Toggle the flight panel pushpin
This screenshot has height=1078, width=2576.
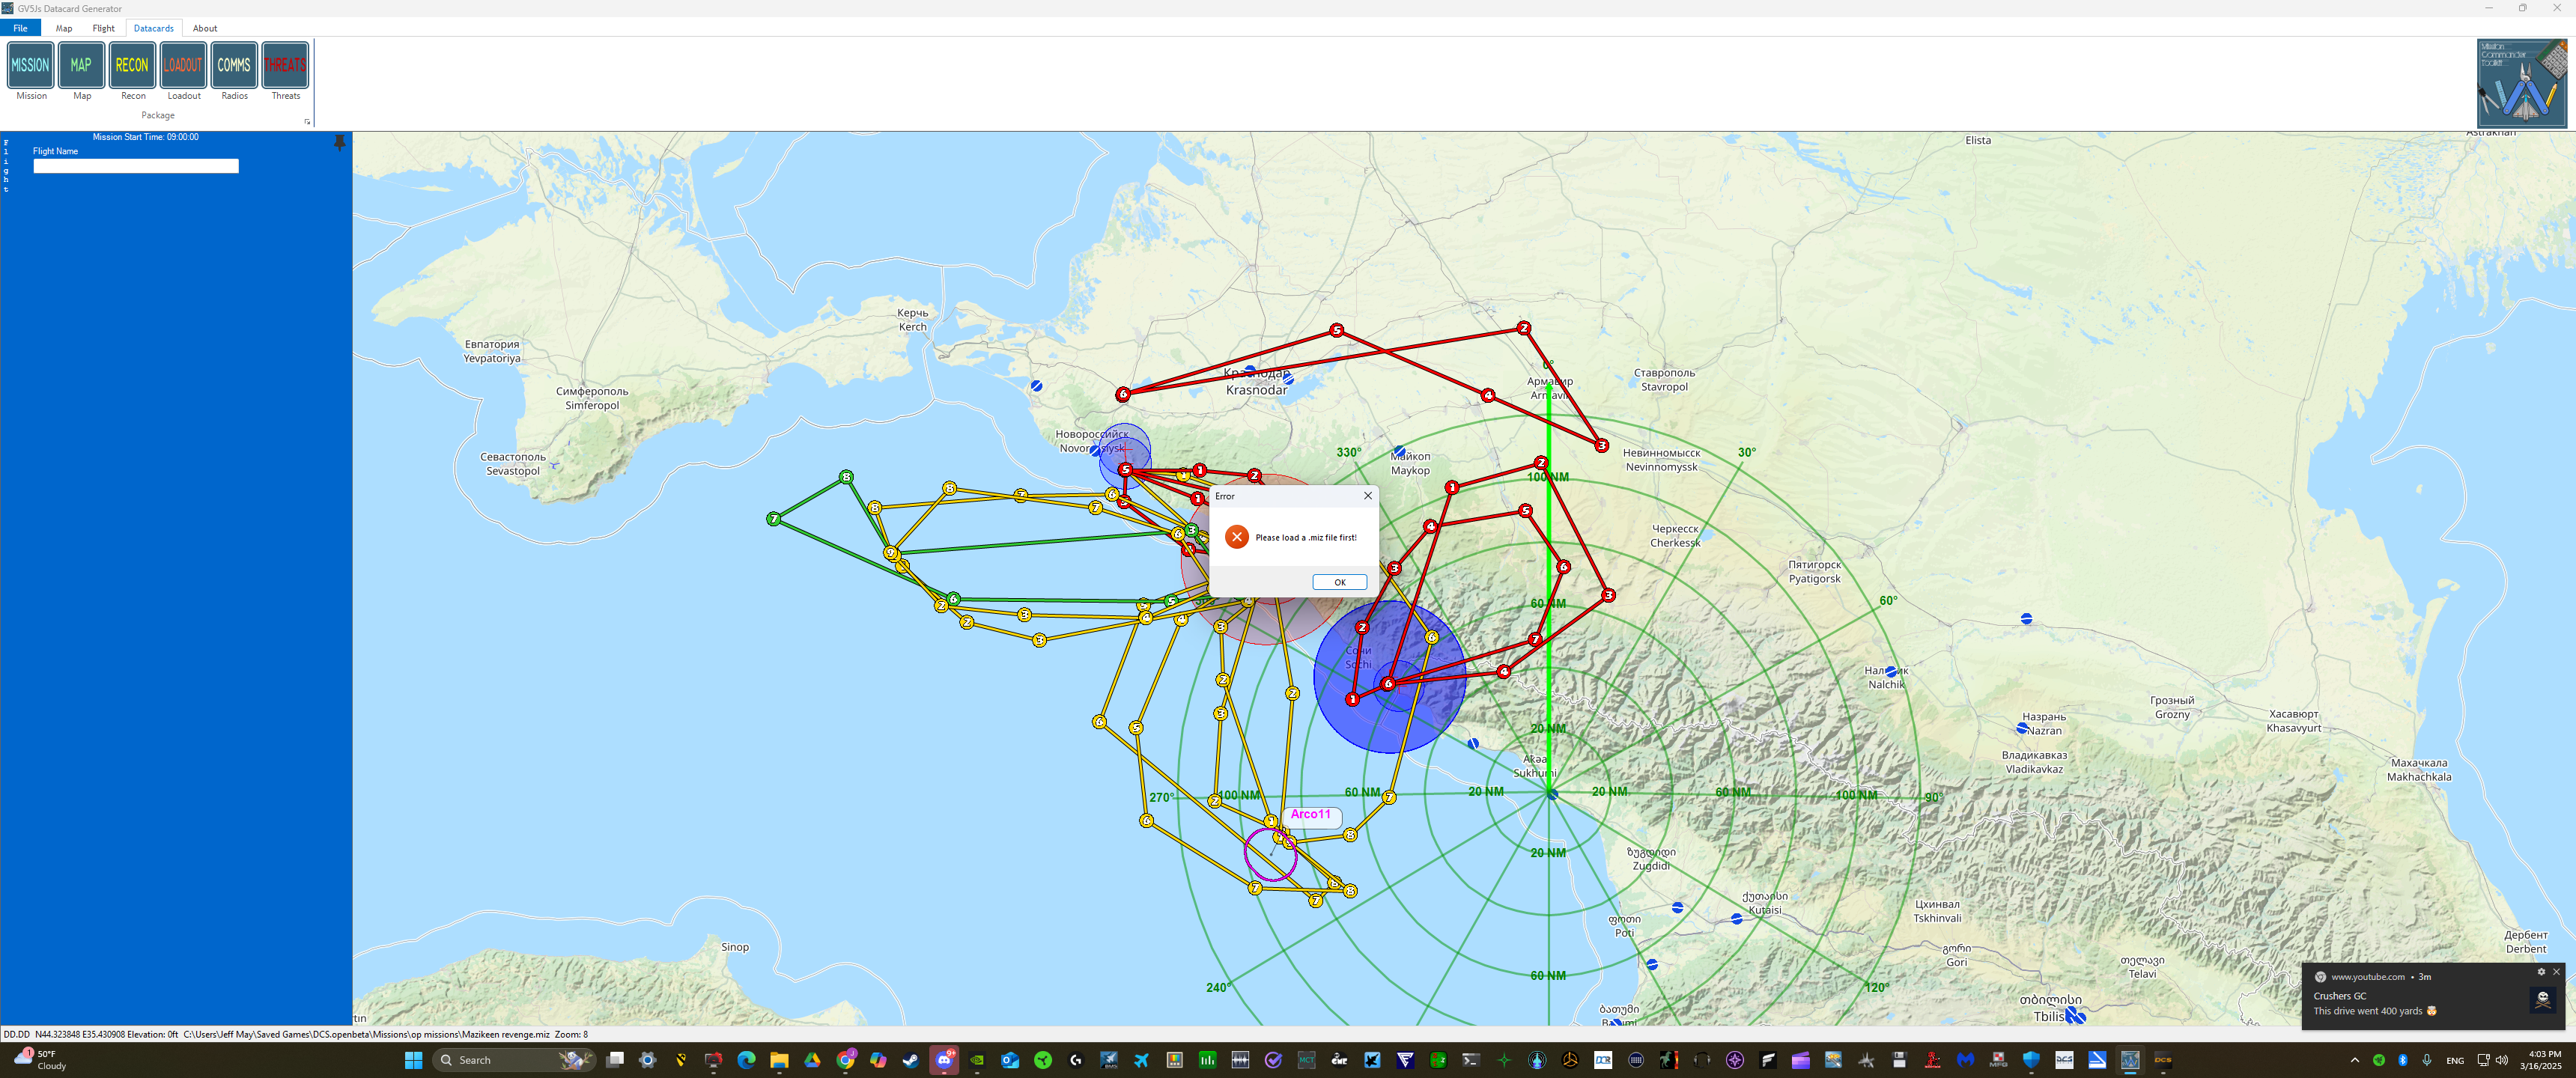point(340,142)
